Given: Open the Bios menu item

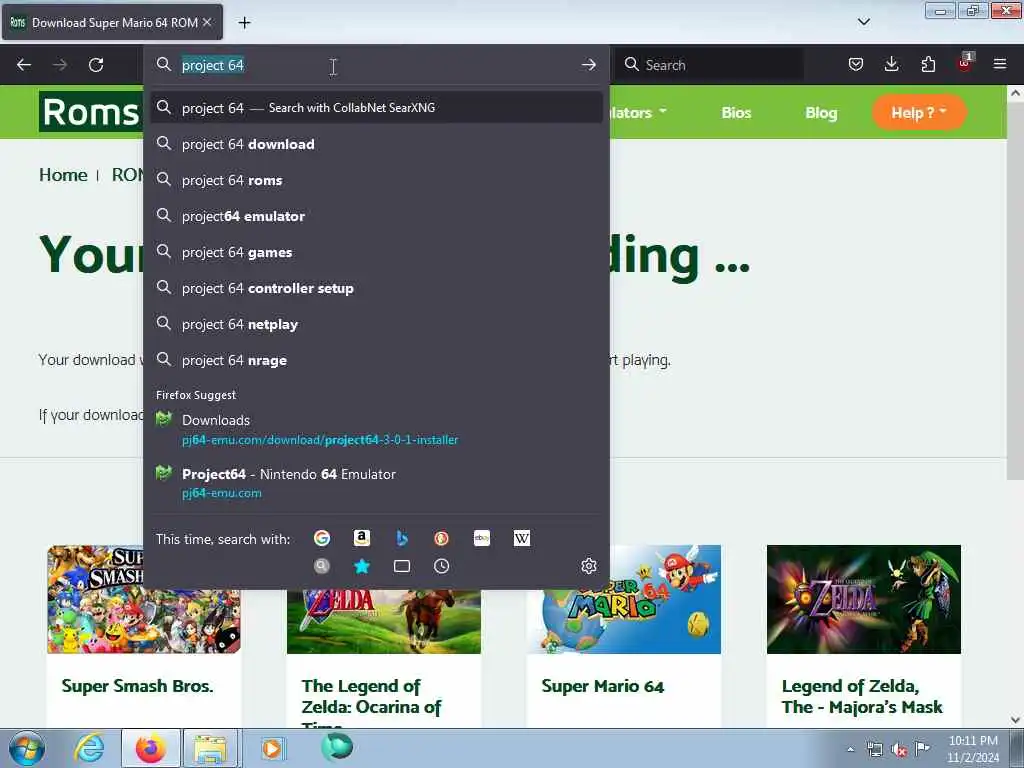Looking at the screenshot, I should (x=736, y=112).
